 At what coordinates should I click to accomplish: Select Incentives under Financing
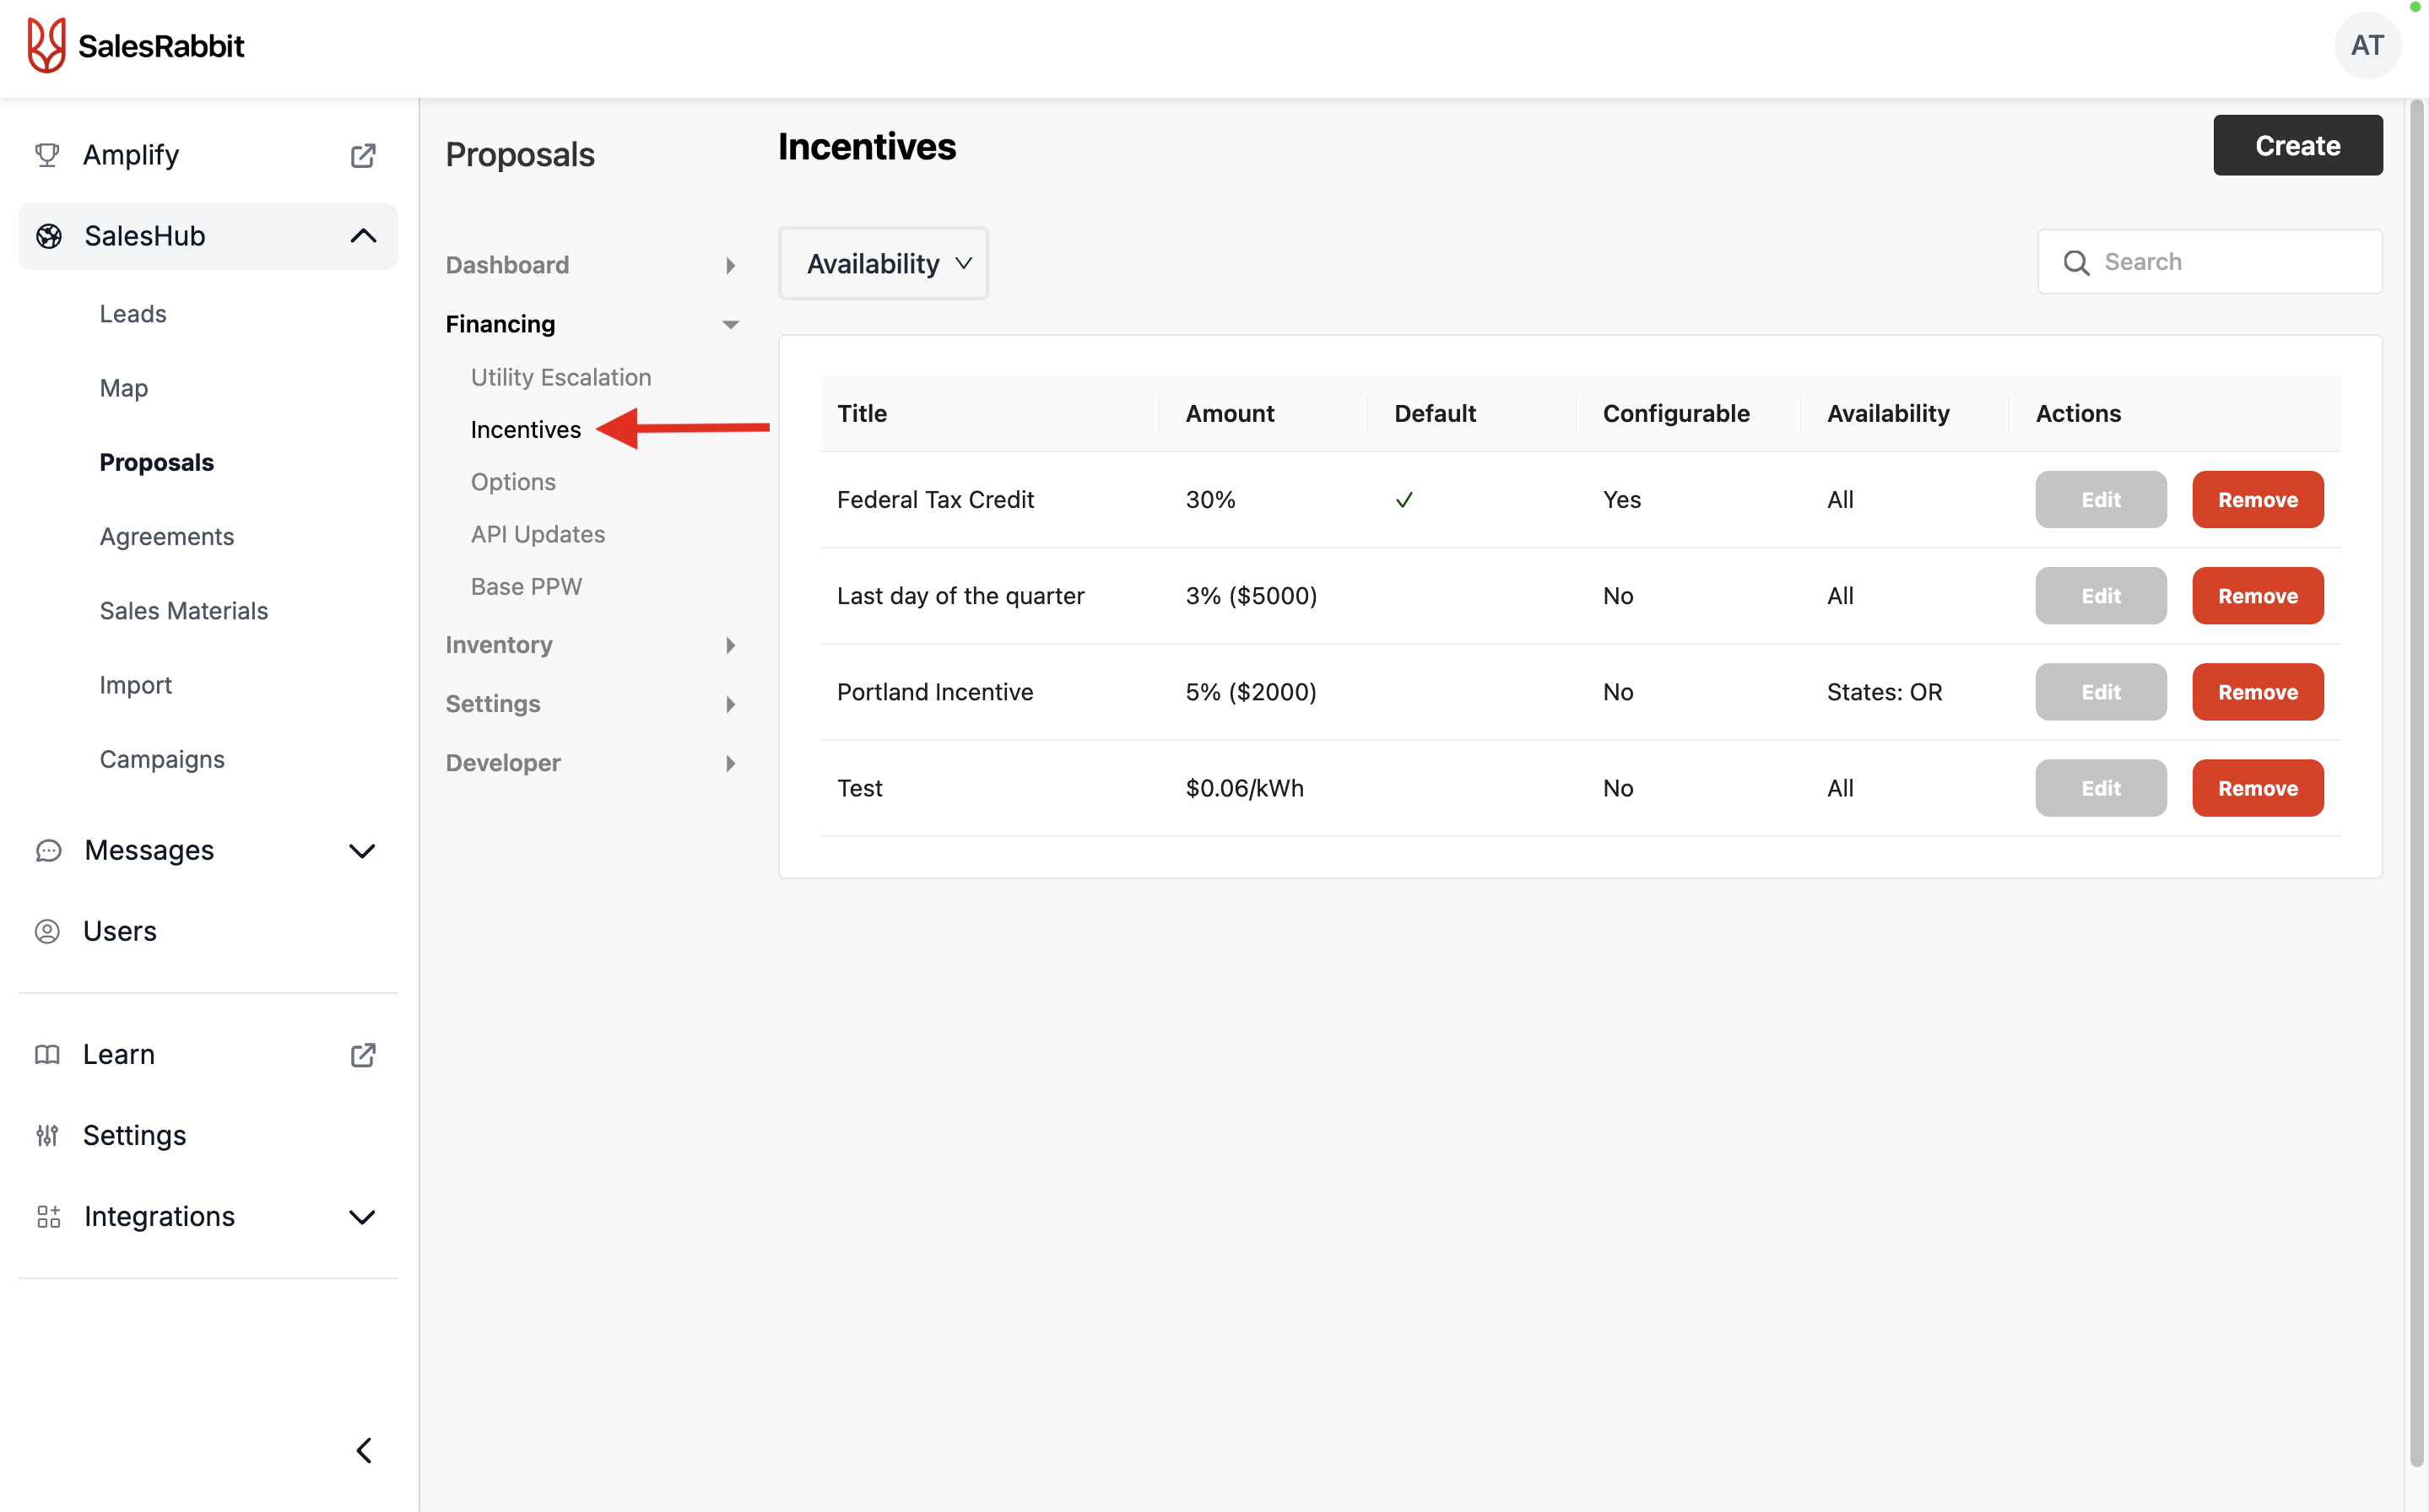(x=525, y=430)
